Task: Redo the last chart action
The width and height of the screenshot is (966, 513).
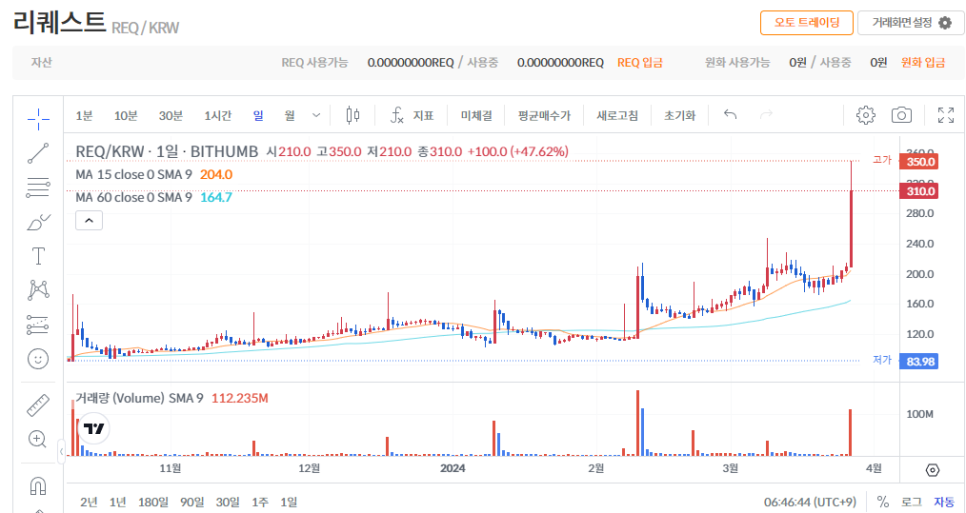Action: click(x=766, y=115)
